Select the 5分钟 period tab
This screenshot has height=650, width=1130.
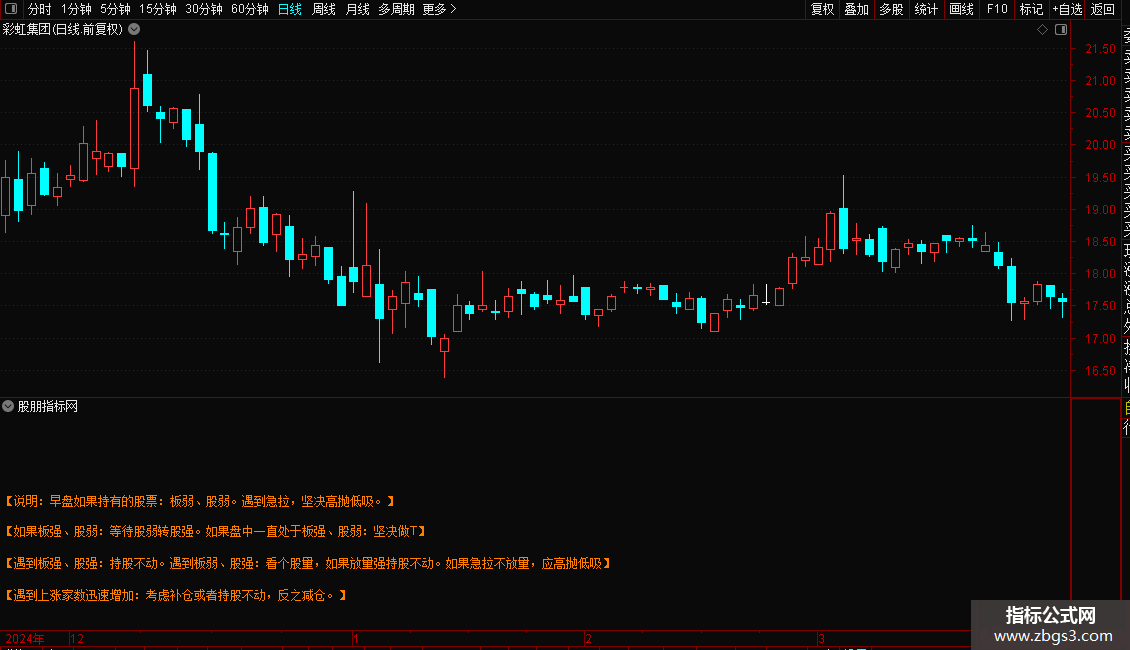click(x=115, y=9)
